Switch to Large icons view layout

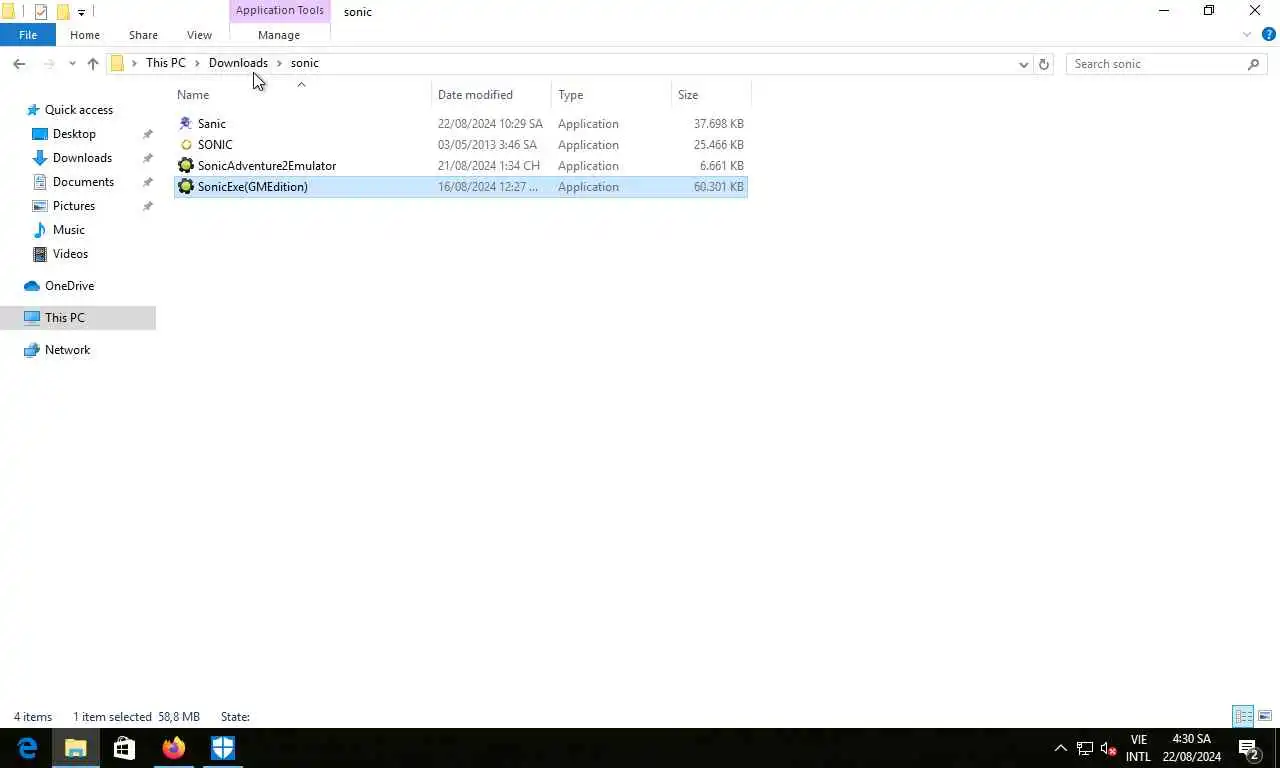(x=1265, y=716)
